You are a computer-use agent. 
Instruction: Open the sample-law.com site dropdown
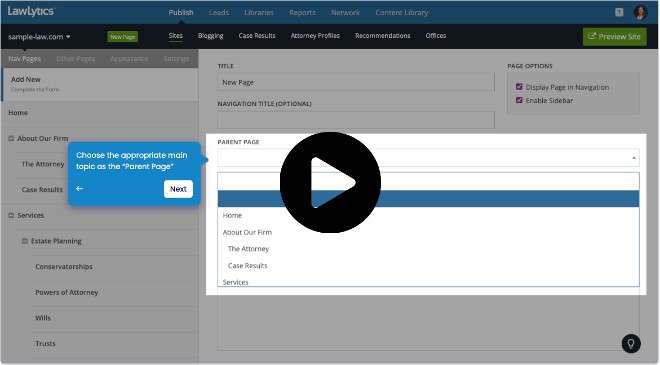point(39,37)
